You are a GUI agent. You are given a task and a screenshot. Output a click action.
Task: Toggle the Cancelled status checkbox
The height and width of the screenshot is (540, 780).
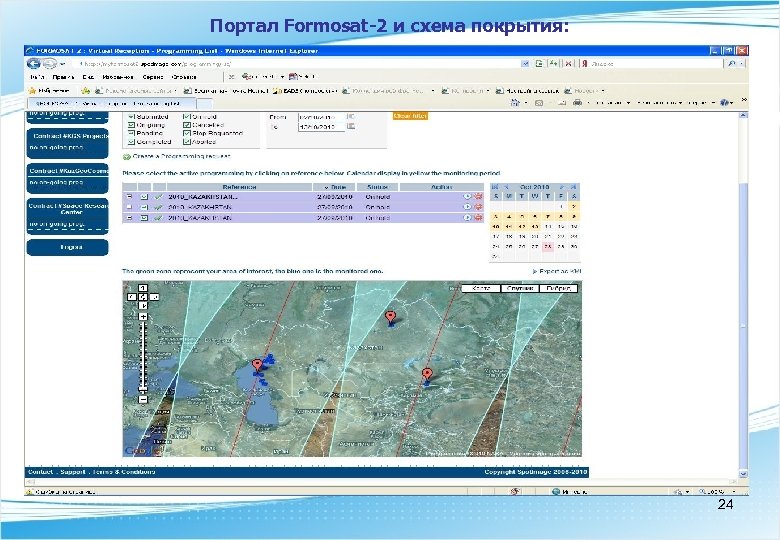187,125
